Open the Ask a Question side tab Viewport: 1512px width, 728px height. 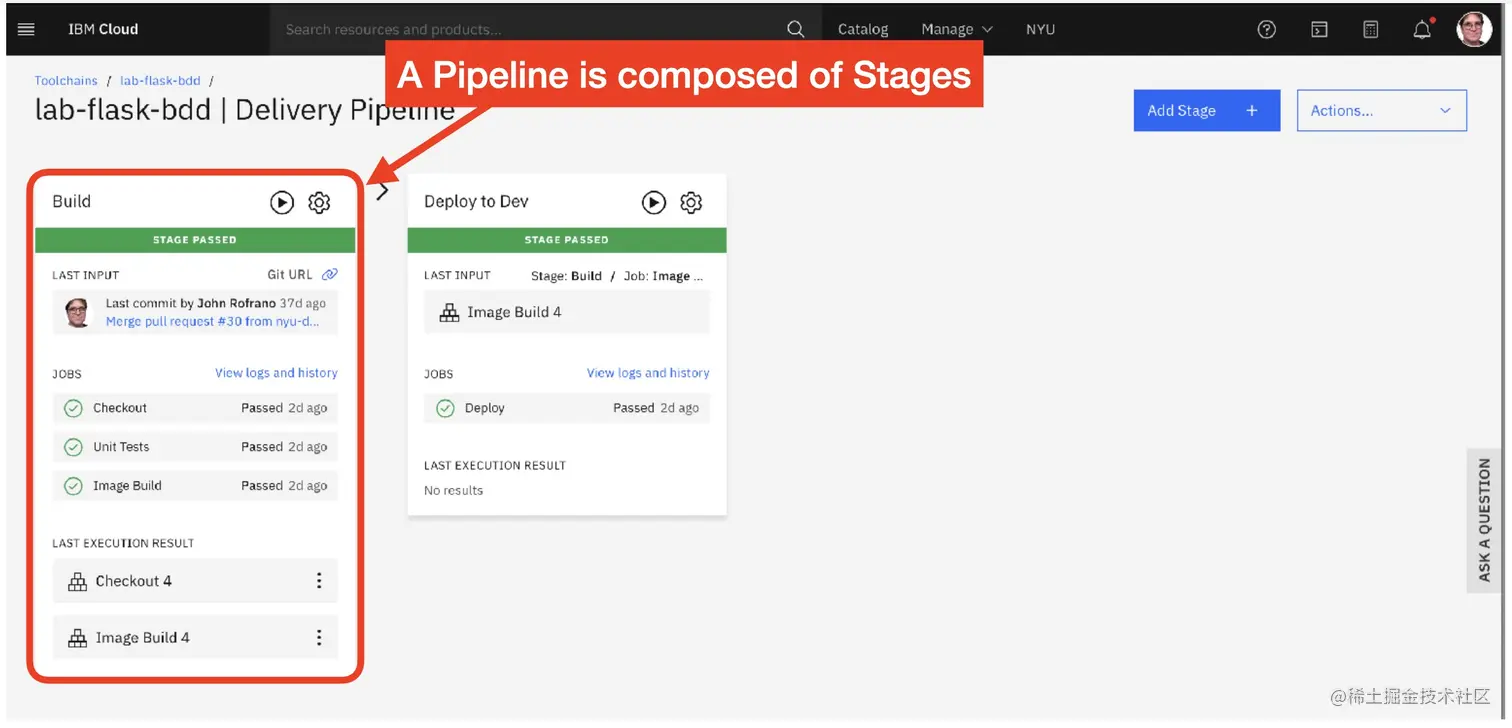pyautogui.click(x=1484, y=520)
